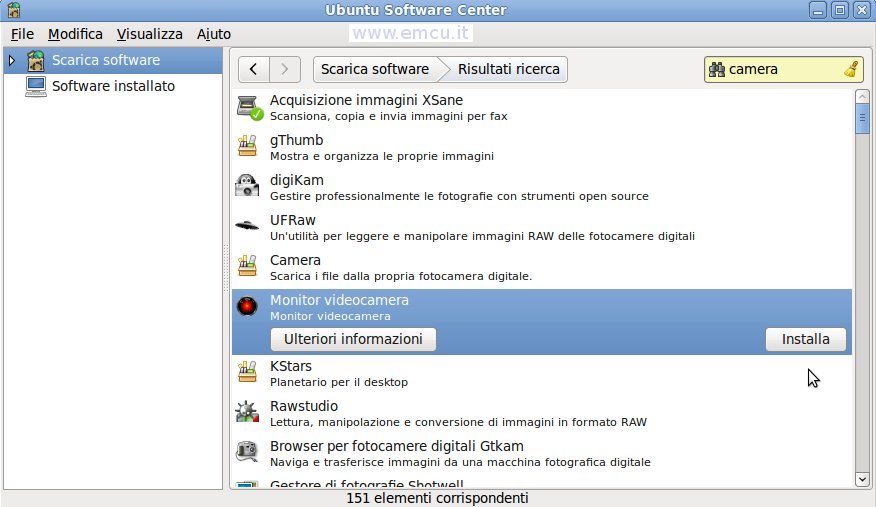Screen dimensions: 876x507
Task: Select the Rawstudio entry title
Action: click(304, 406)
